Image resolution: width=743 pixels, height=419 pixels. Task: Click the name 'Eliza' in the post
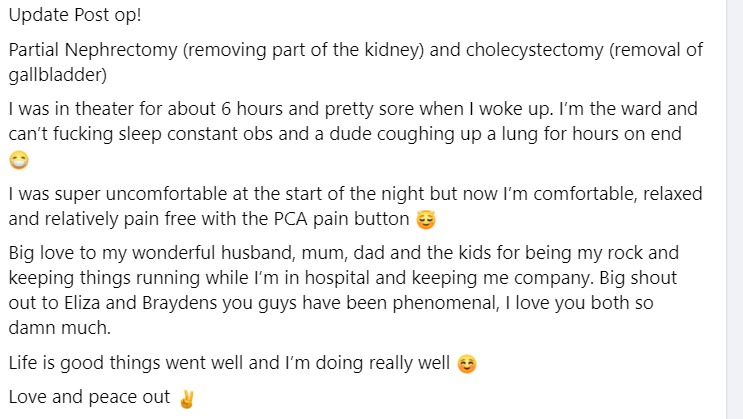pos(82,302)
